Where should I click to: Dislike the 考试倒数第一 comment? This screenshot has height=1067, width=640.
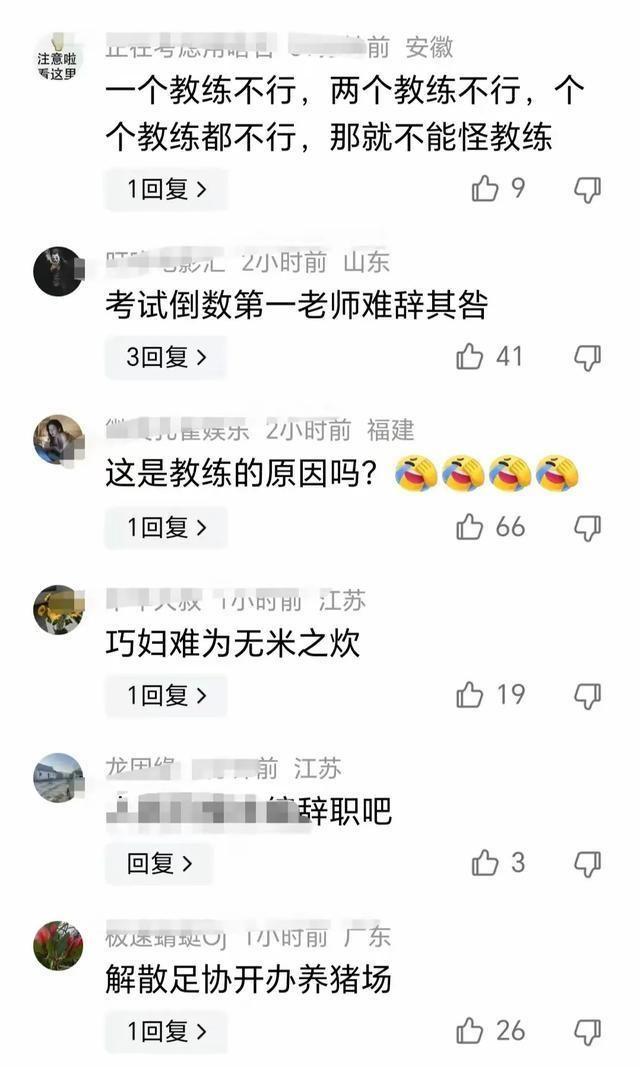pyautogui.click(x=588, y=358)
